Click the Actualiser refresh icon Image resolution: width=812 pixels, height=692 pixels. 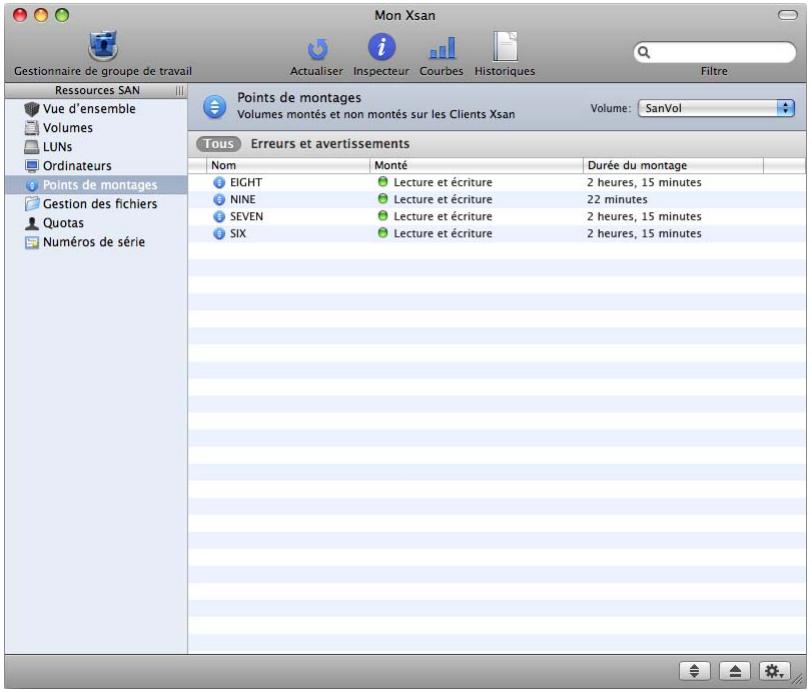tap(316, 50)
